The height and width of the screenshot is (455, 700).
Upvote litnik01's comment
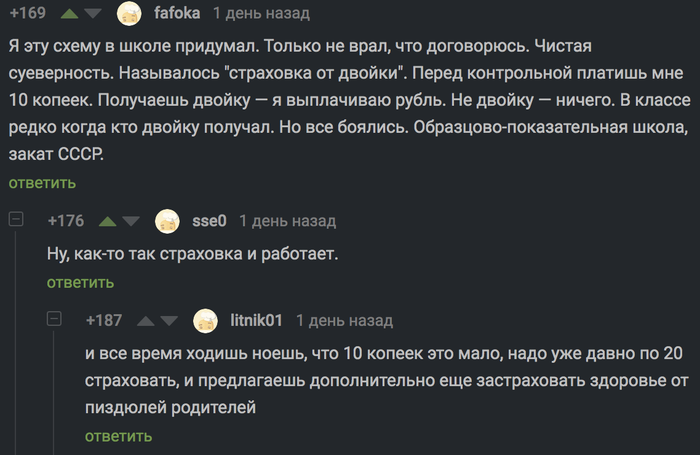point(145,321)
